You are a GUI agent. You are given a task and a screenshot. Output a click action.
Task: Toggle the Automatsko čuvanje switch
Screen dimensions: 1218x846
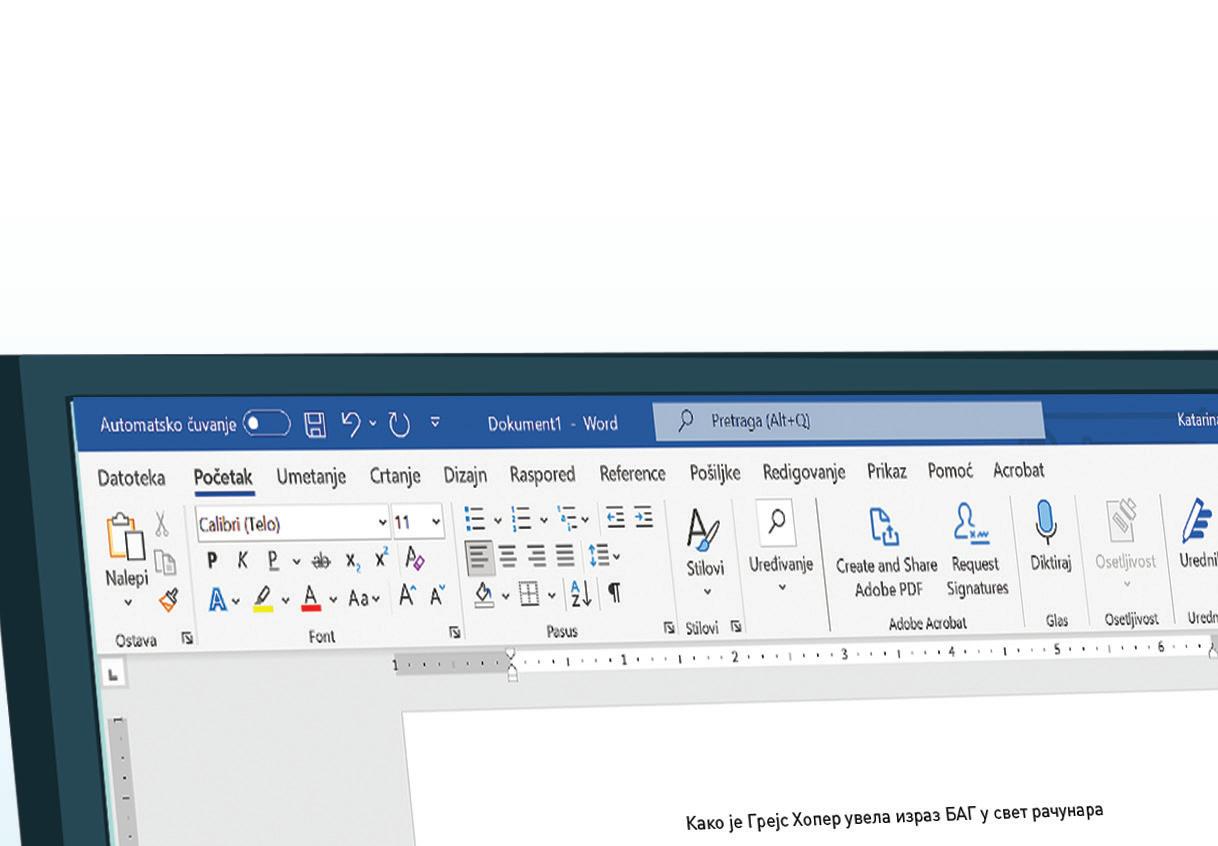[266, 424]
